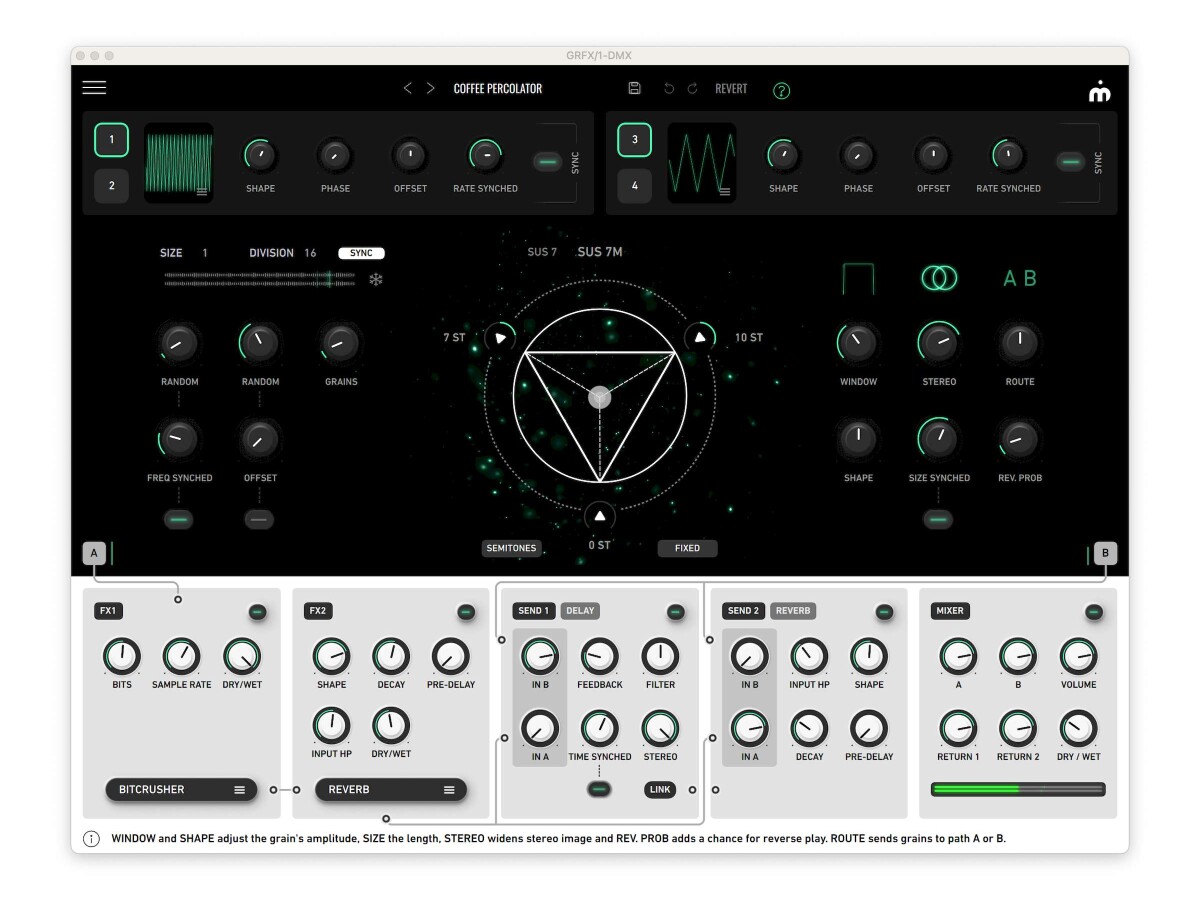Viewport: 1200px width, 900px height.
Task: Click the redo arrow icon
Action: (692, 88)
